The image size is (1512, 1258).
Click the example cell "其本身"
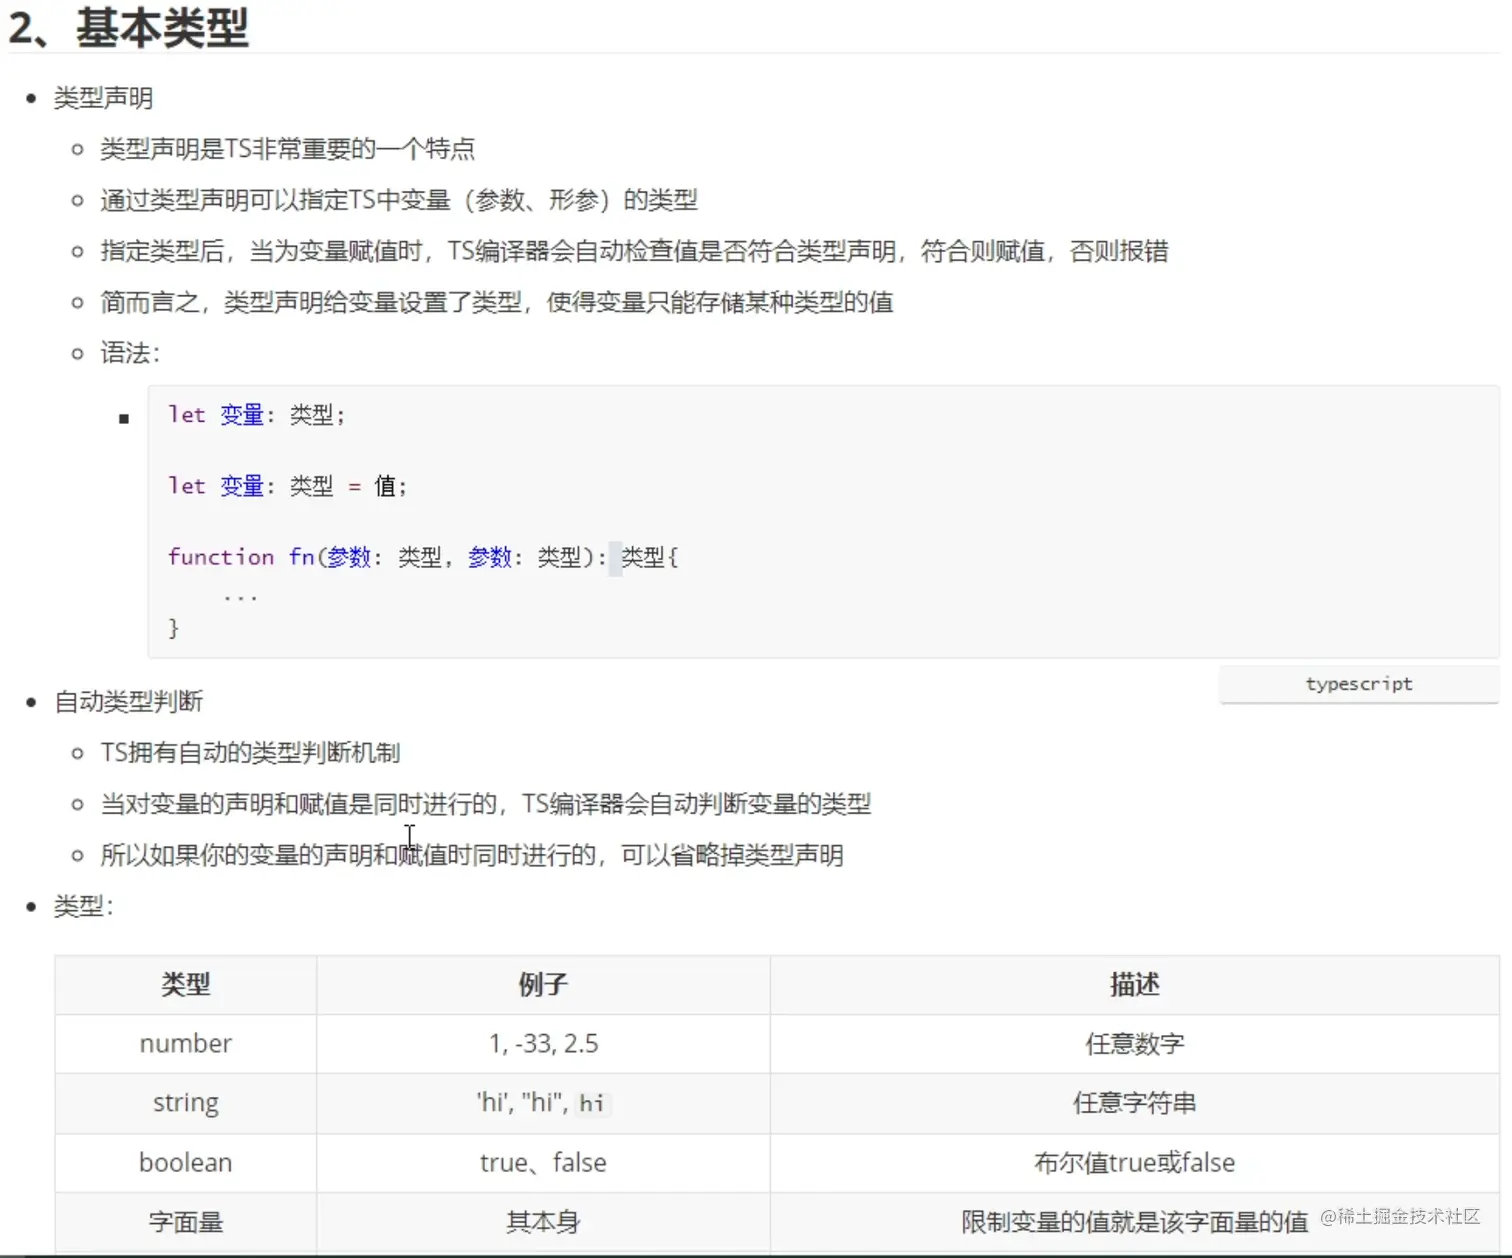point(543,1221)
